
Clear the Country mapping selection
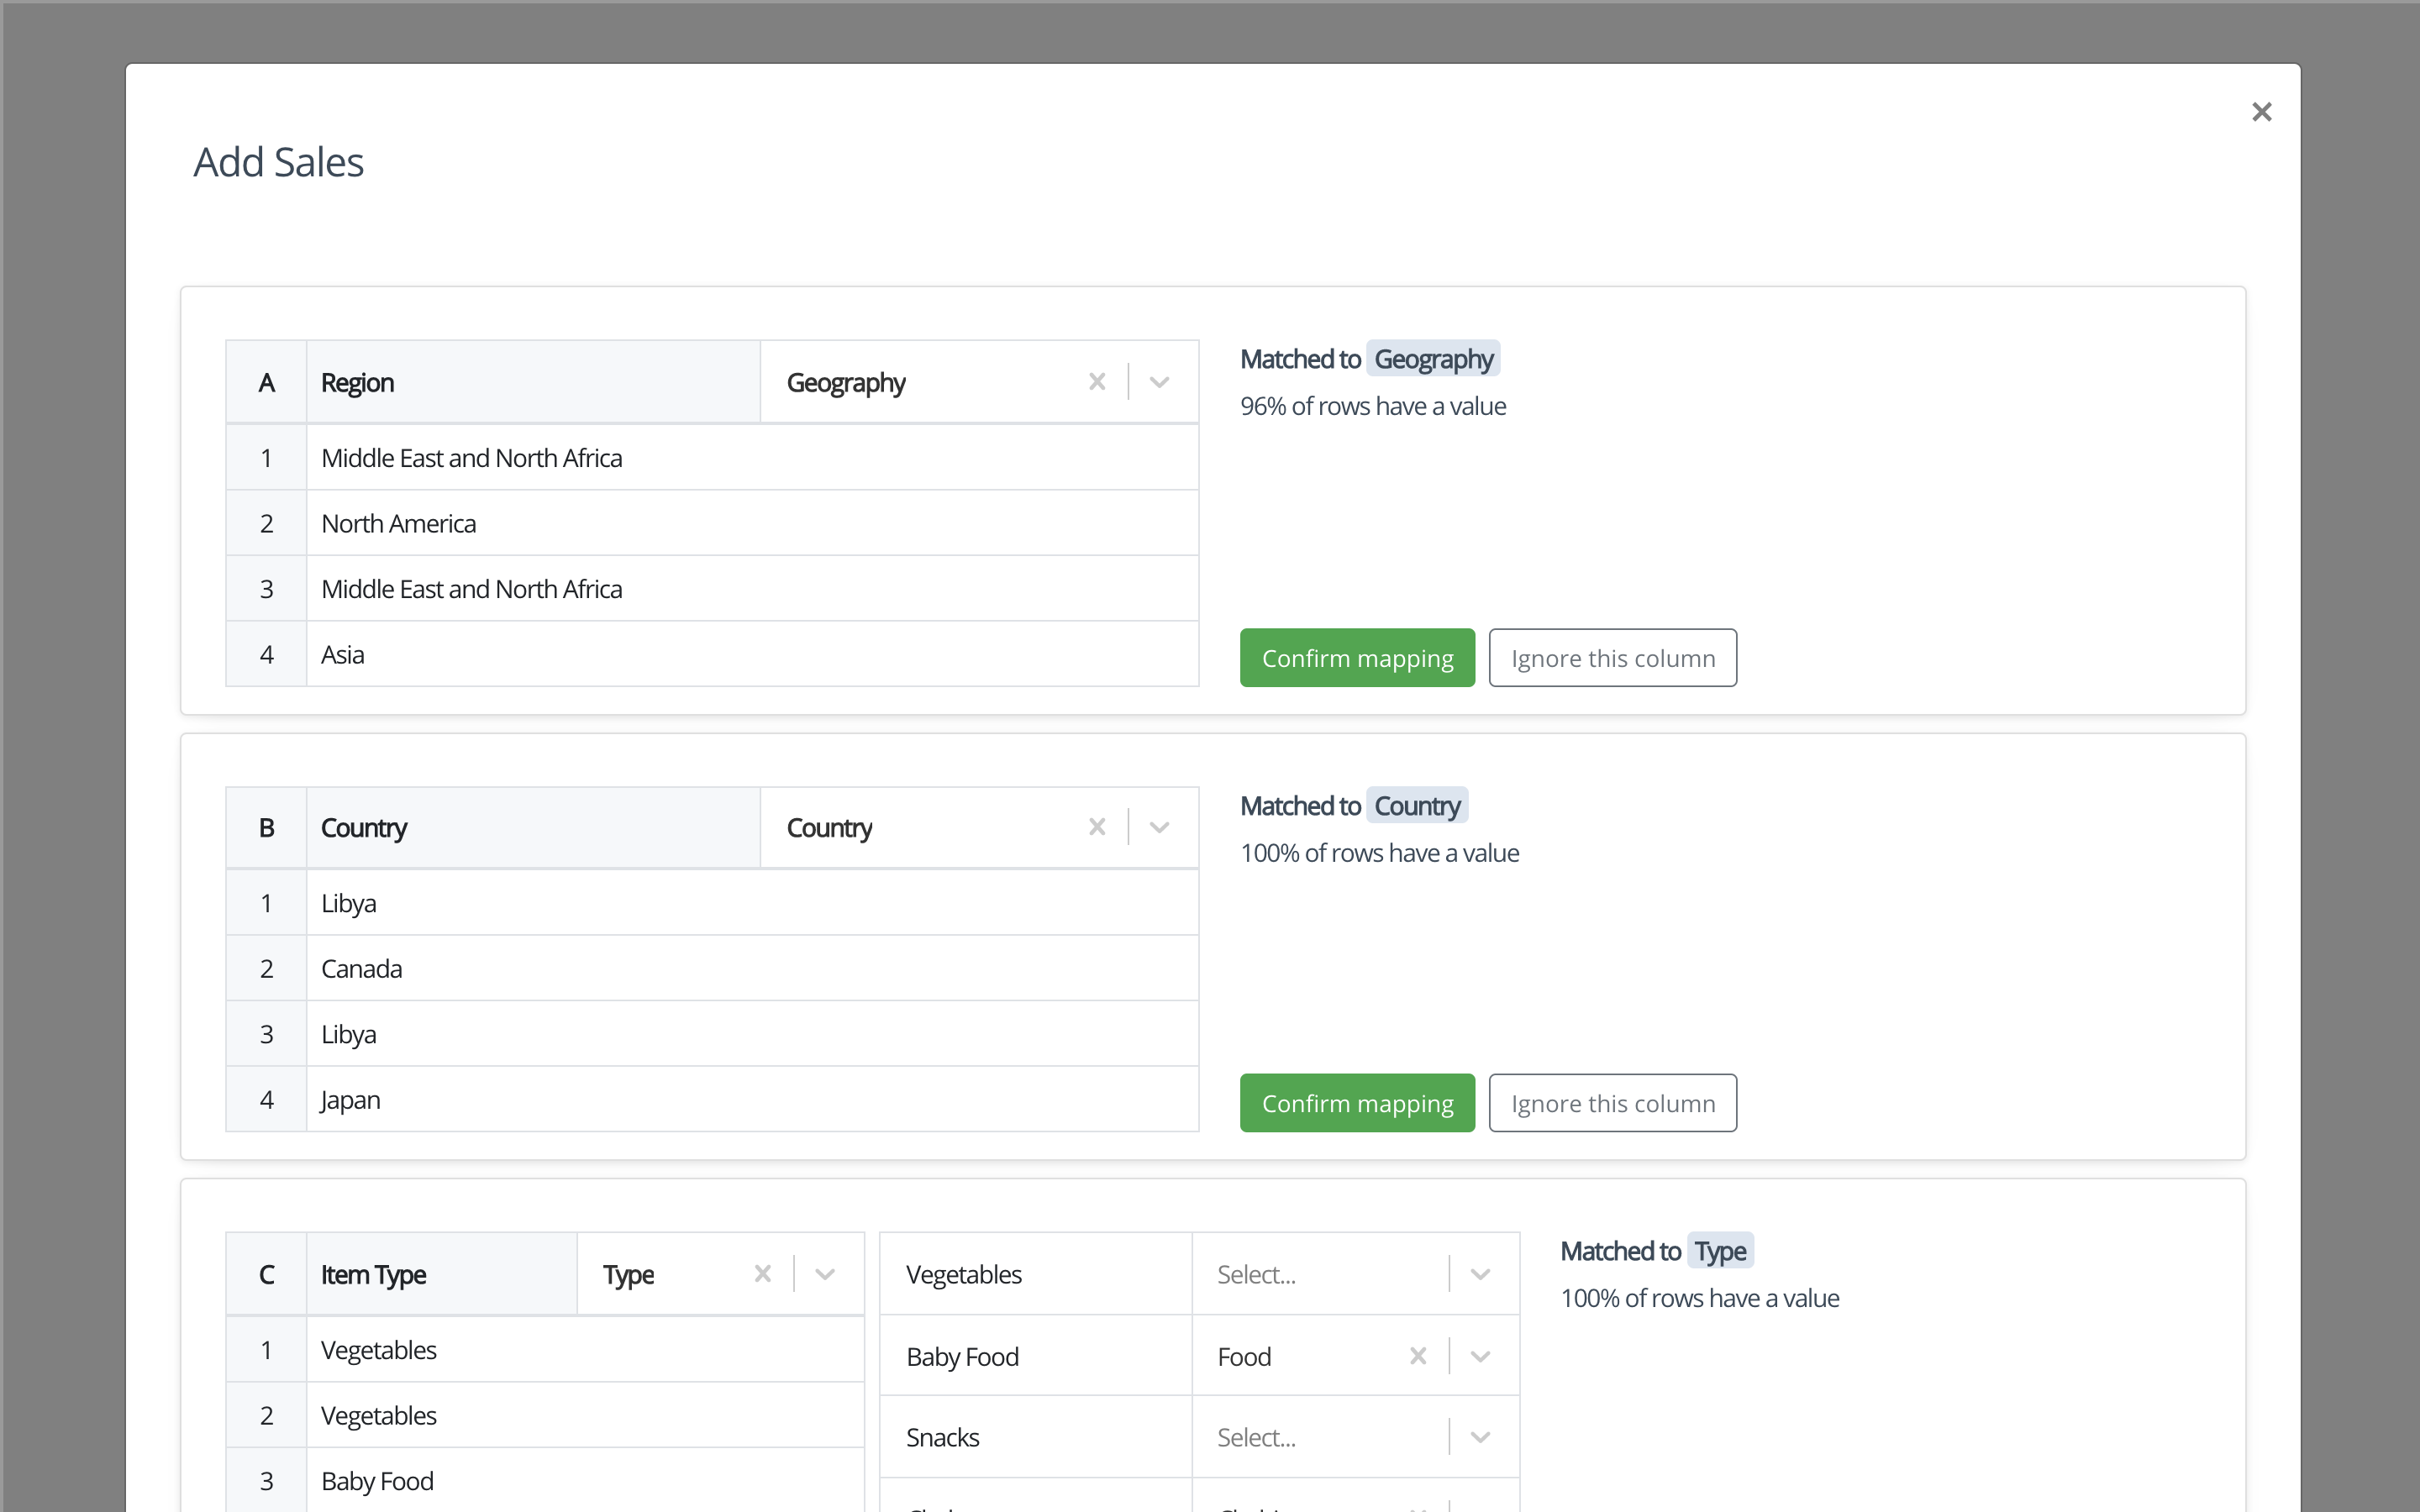(1097, 827)
